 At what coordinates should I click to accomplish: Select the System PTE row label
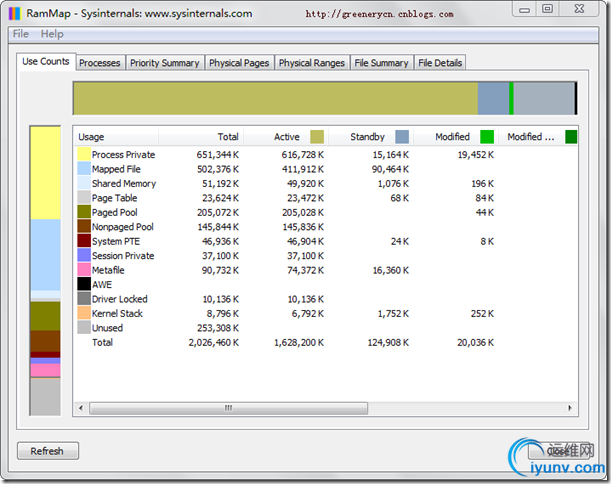[x=116, y=241]
